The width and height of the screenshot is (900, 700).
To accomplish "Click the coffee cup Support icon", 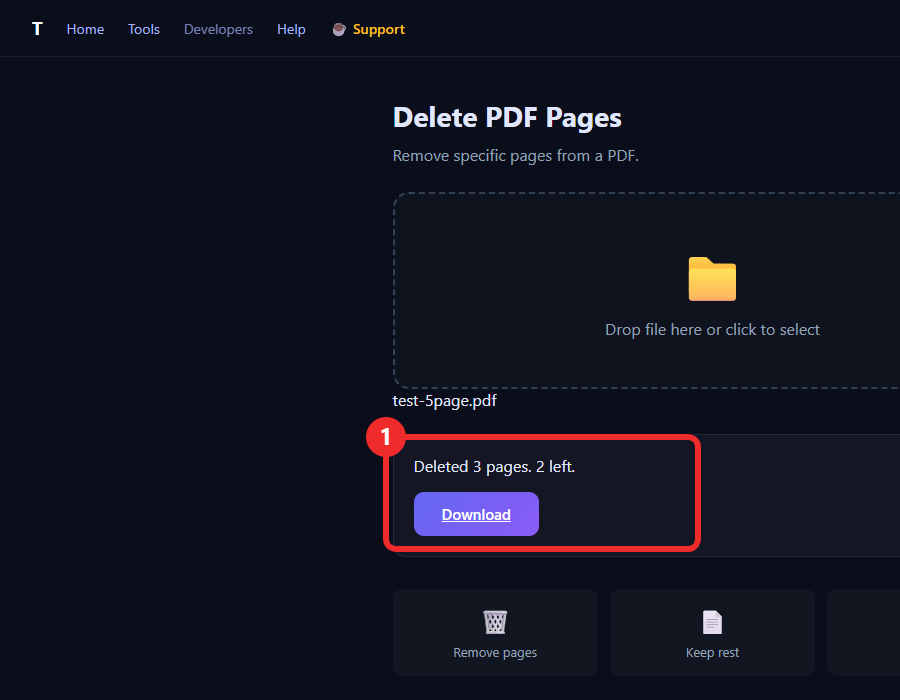I will [x=339, y=29].
